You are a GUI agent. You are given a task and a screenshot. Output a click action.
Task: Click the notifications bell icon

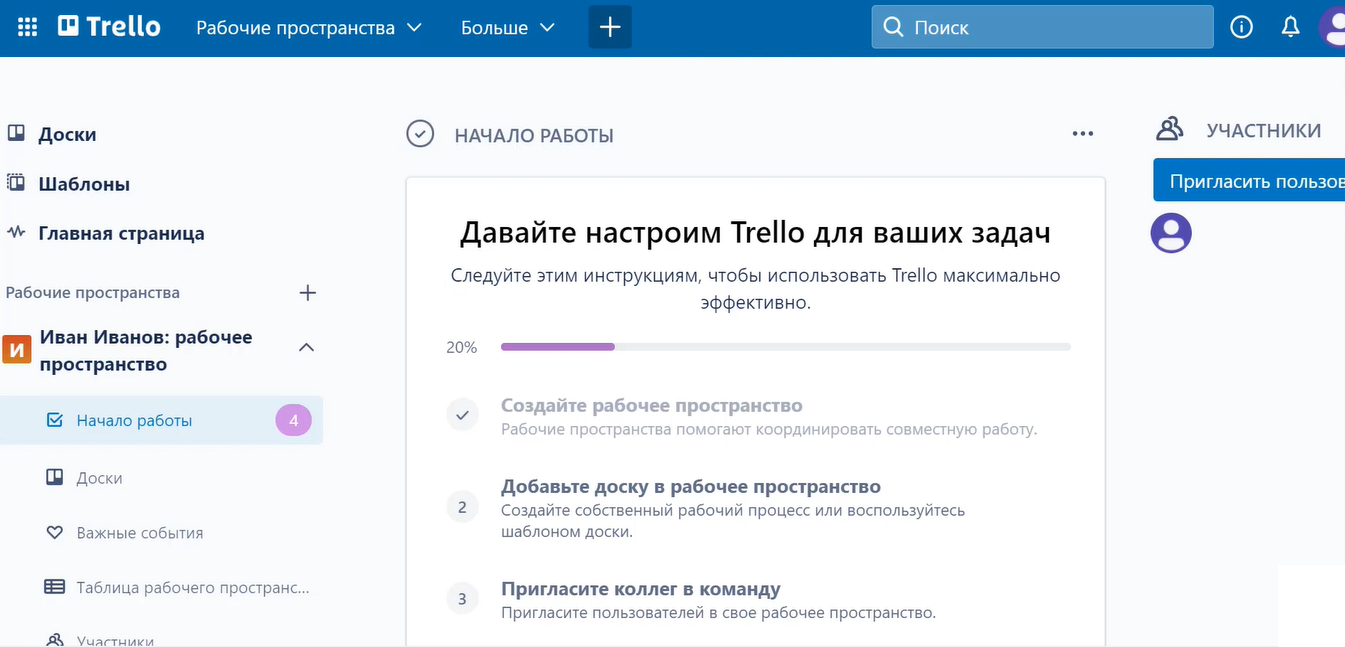(x=1290, y=27)
